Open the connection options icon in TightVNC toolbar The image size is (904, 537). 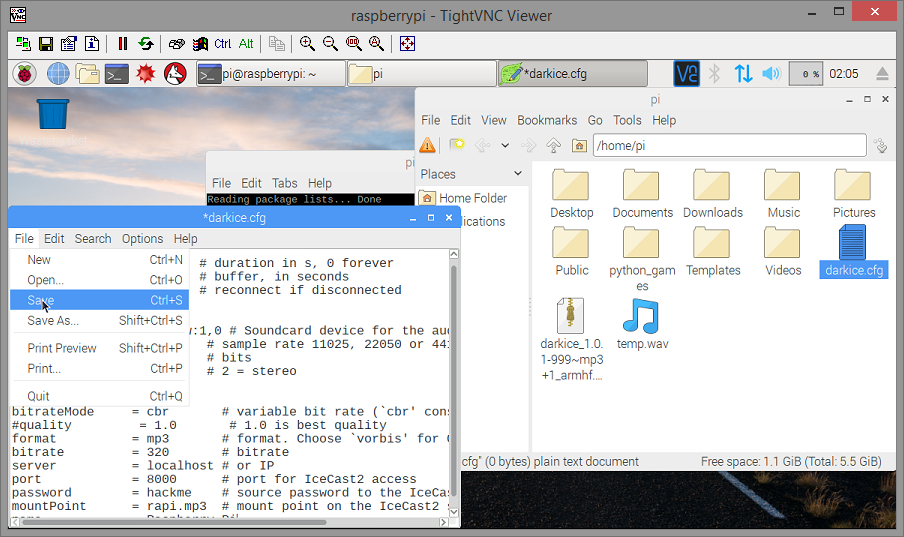[69, 44]
